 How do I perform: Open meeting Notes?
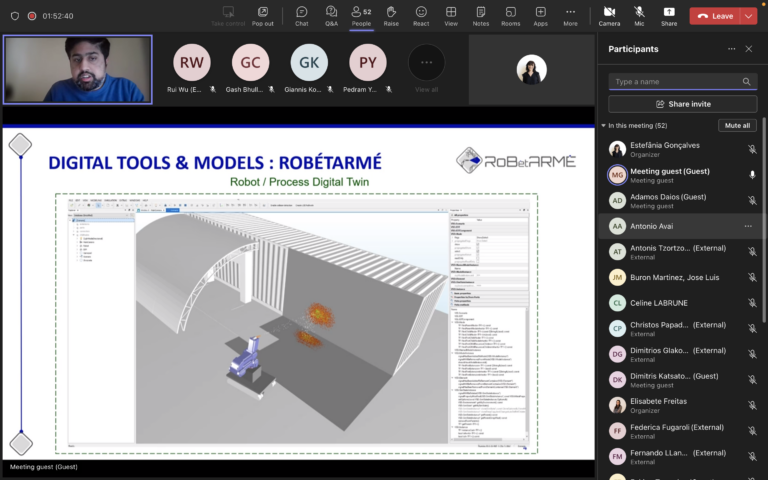481,16
